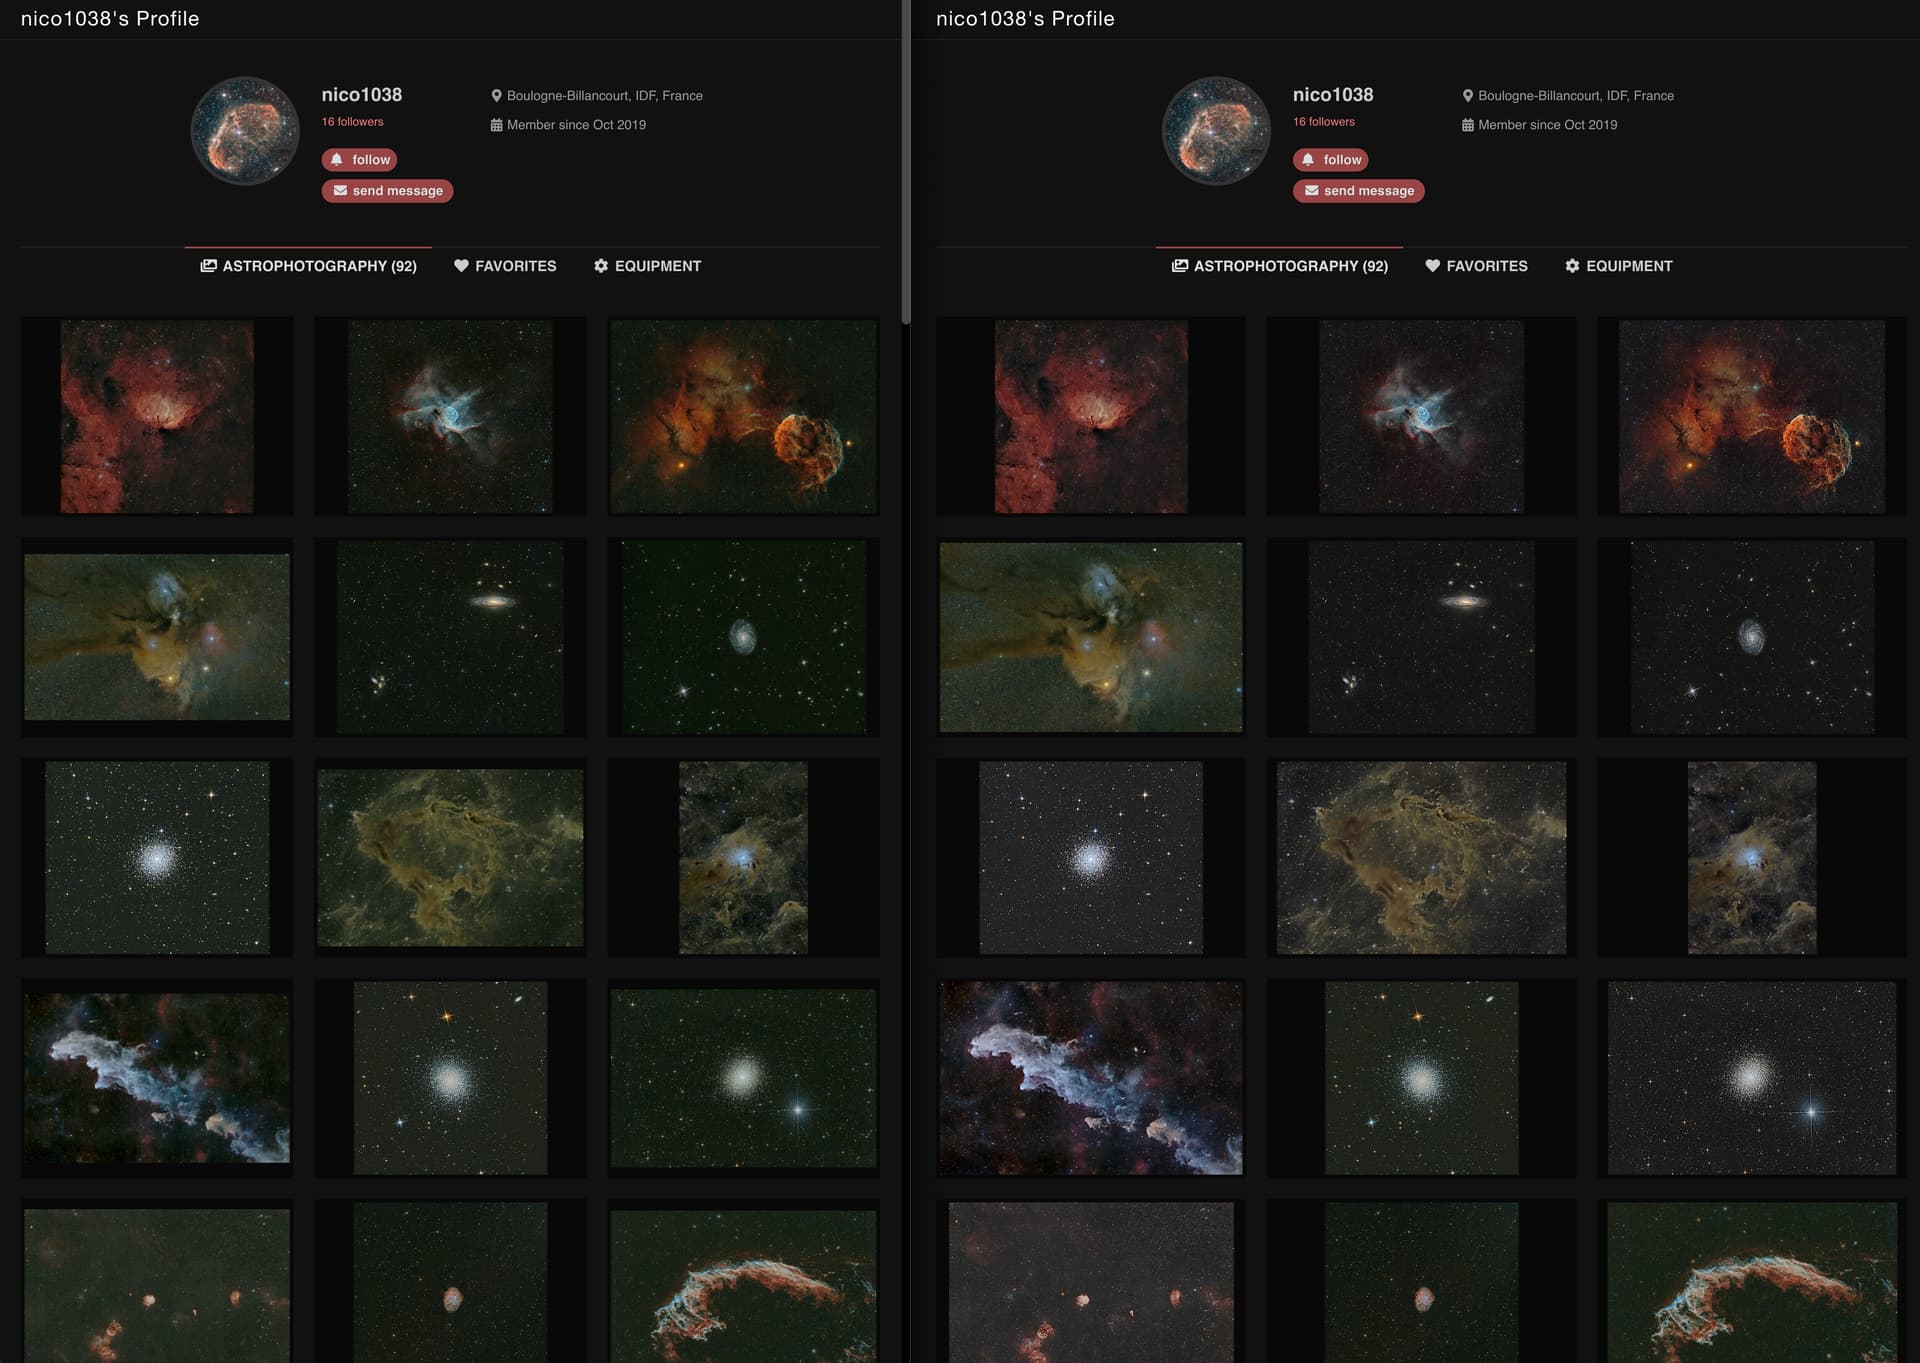1920x1363 pixels.
Task: Open Rho Ophiuchi thumbnail in right pane
Action: [1091, 637]
